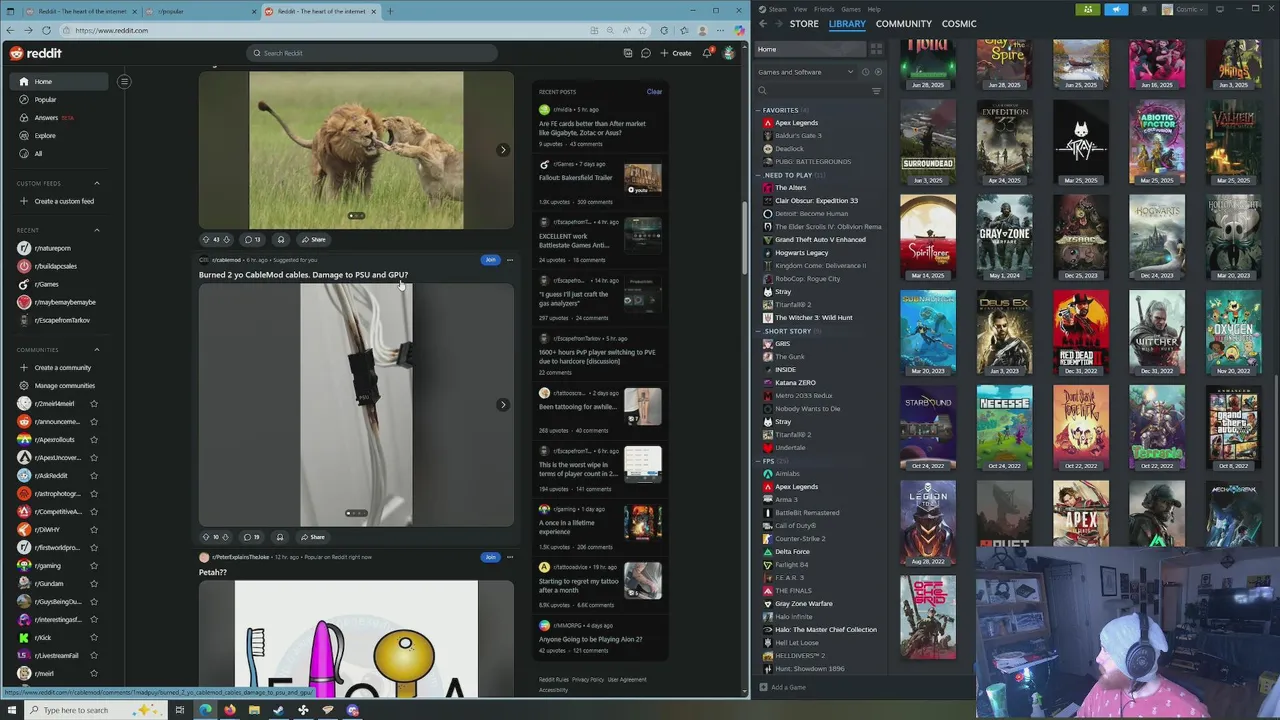The width and height of the screenshot is (1280, 720).
Task: Favorite the r/gaming community star
Action: pyautogui.click(x=94, y=566)
